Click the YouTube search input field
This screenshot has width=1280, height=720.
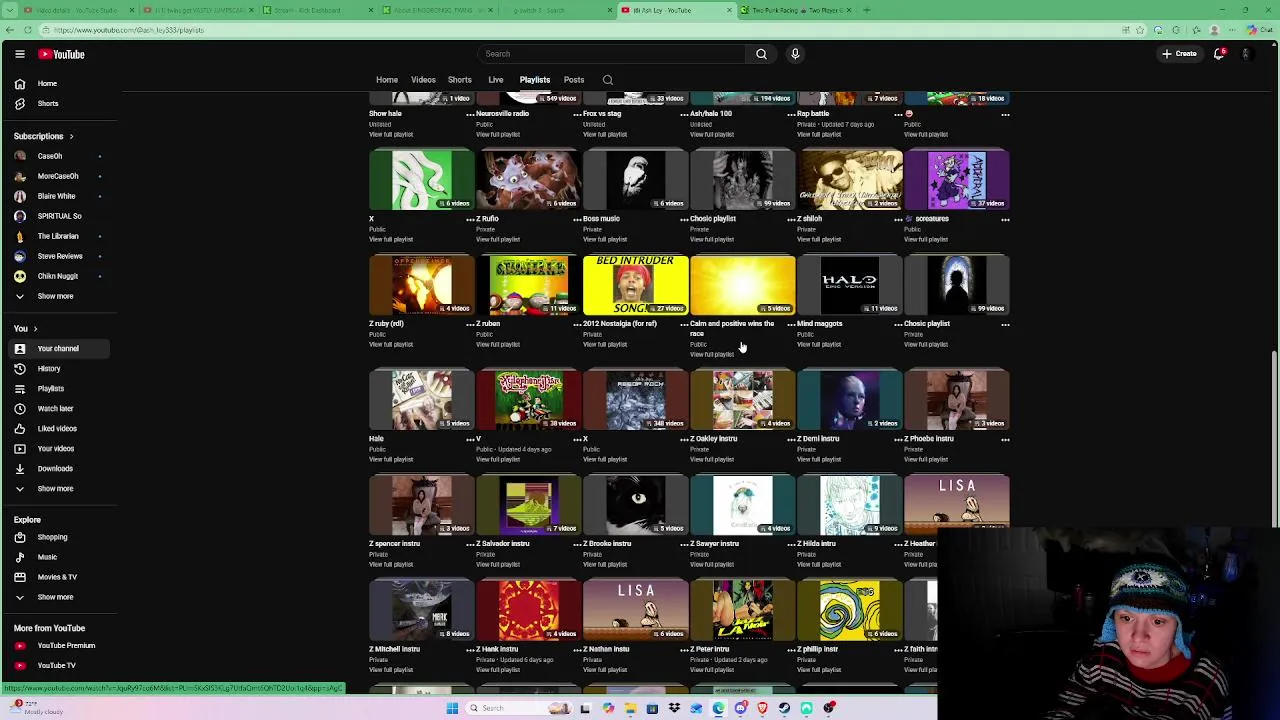[x=612, y=54]
